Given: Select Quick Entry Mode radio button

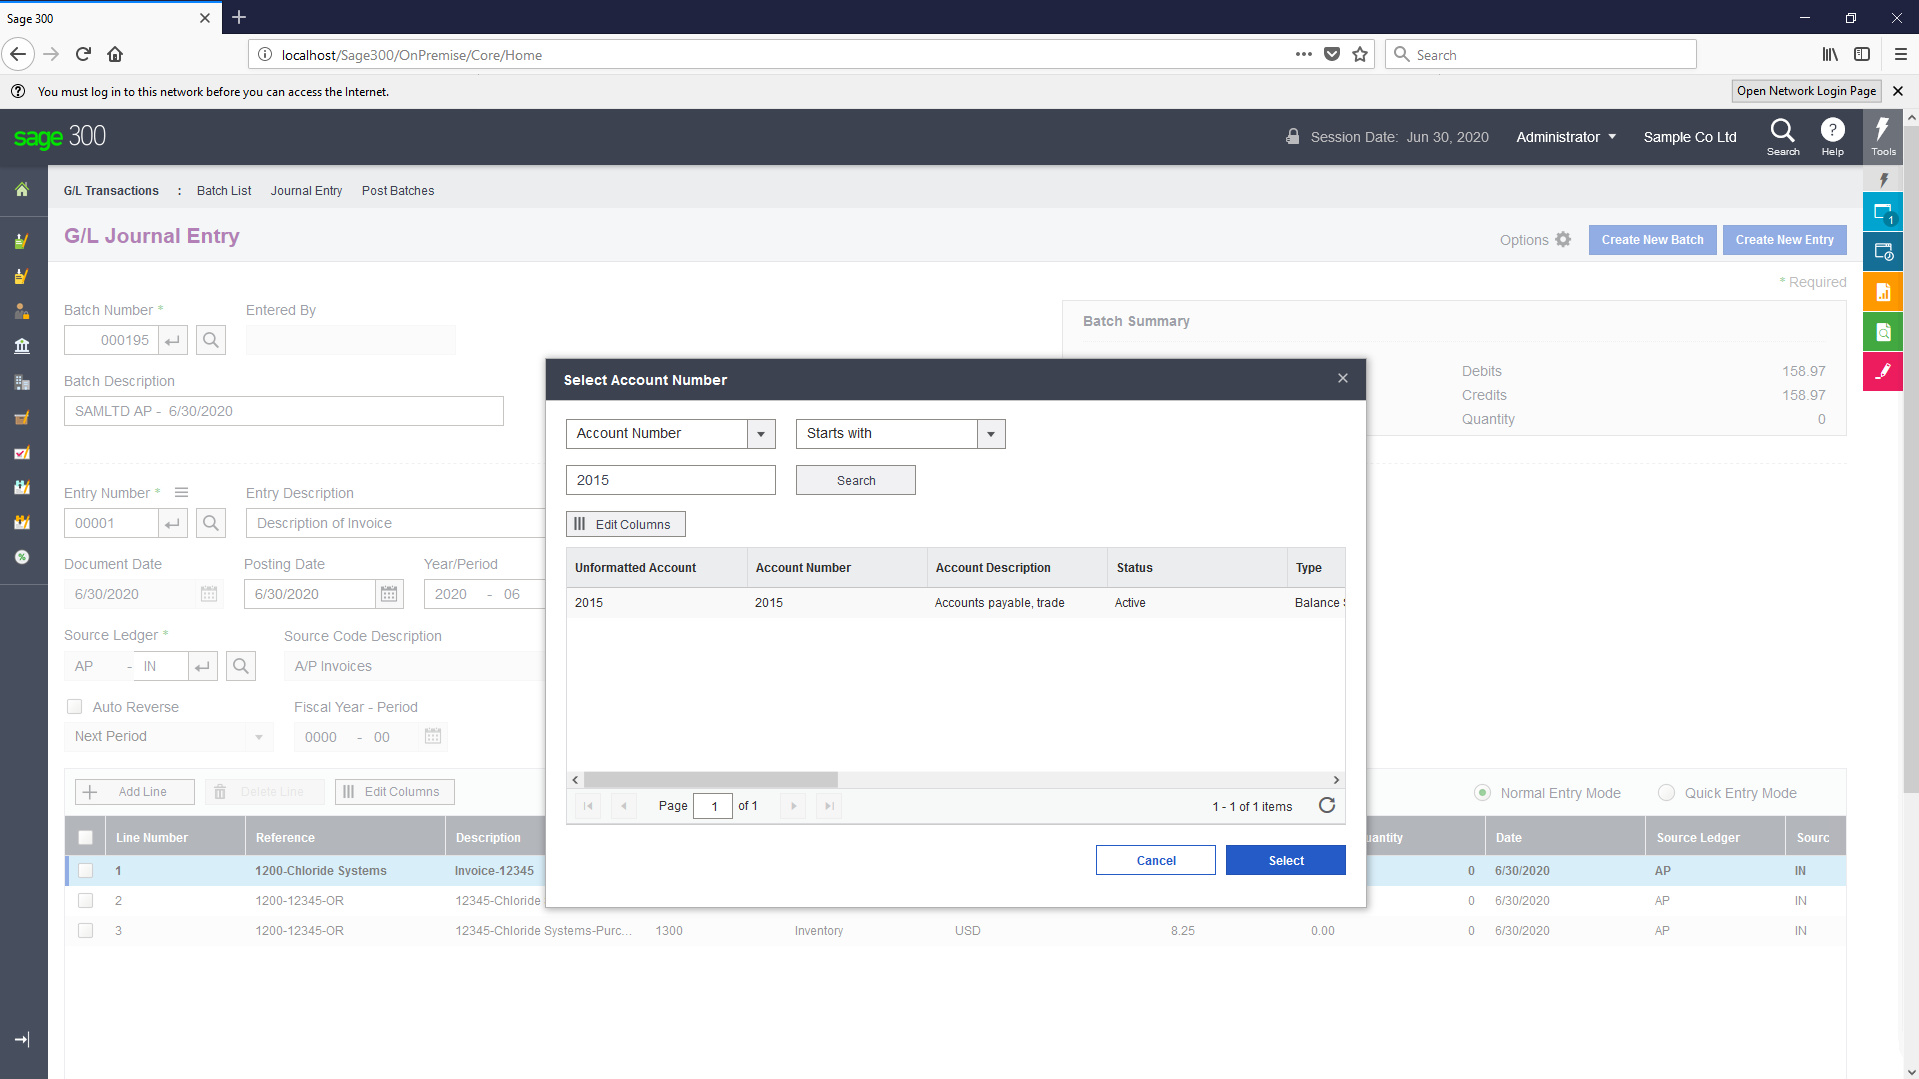Looking at the screenshot, I should tap(1667, 793).
